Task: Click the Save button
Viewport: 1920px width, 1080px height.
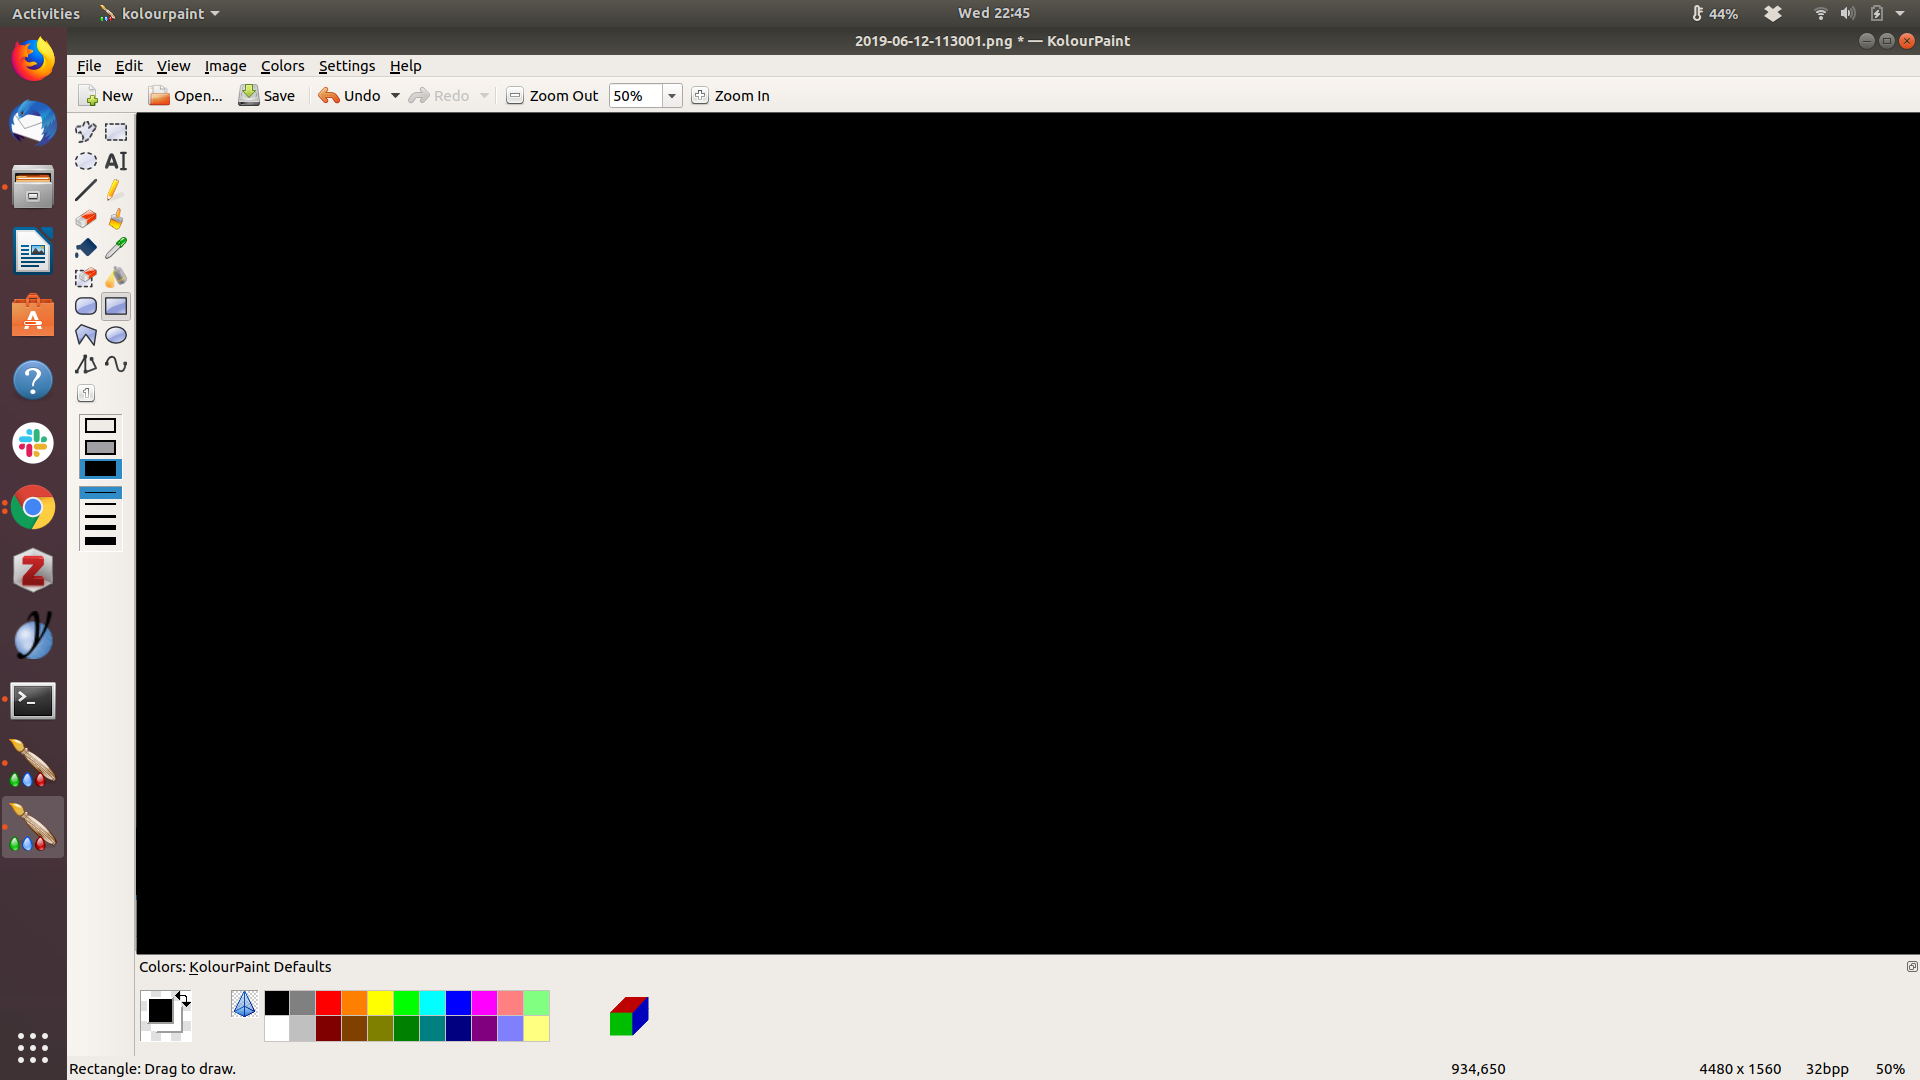Action: click(267, 96)
